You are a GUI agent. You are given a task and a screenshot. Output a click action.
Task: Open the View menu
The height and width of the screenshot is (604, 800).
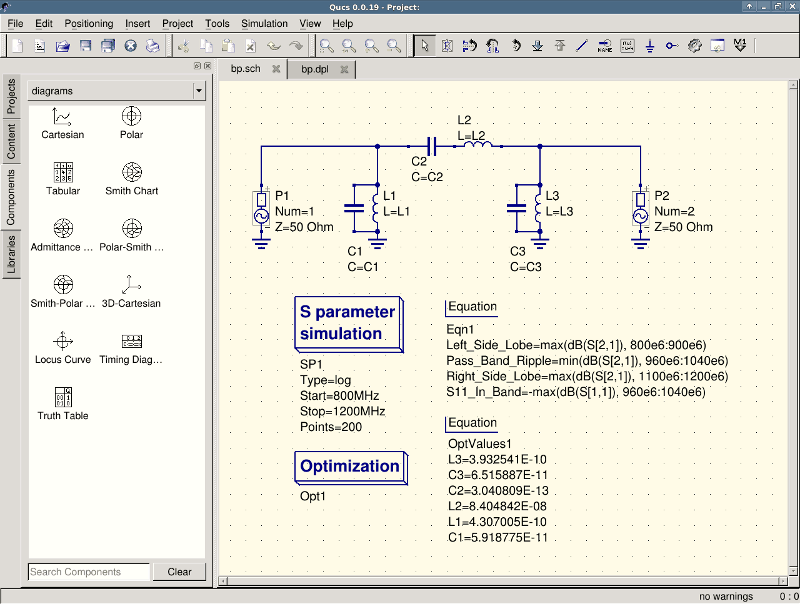click(x=310, y=23)
